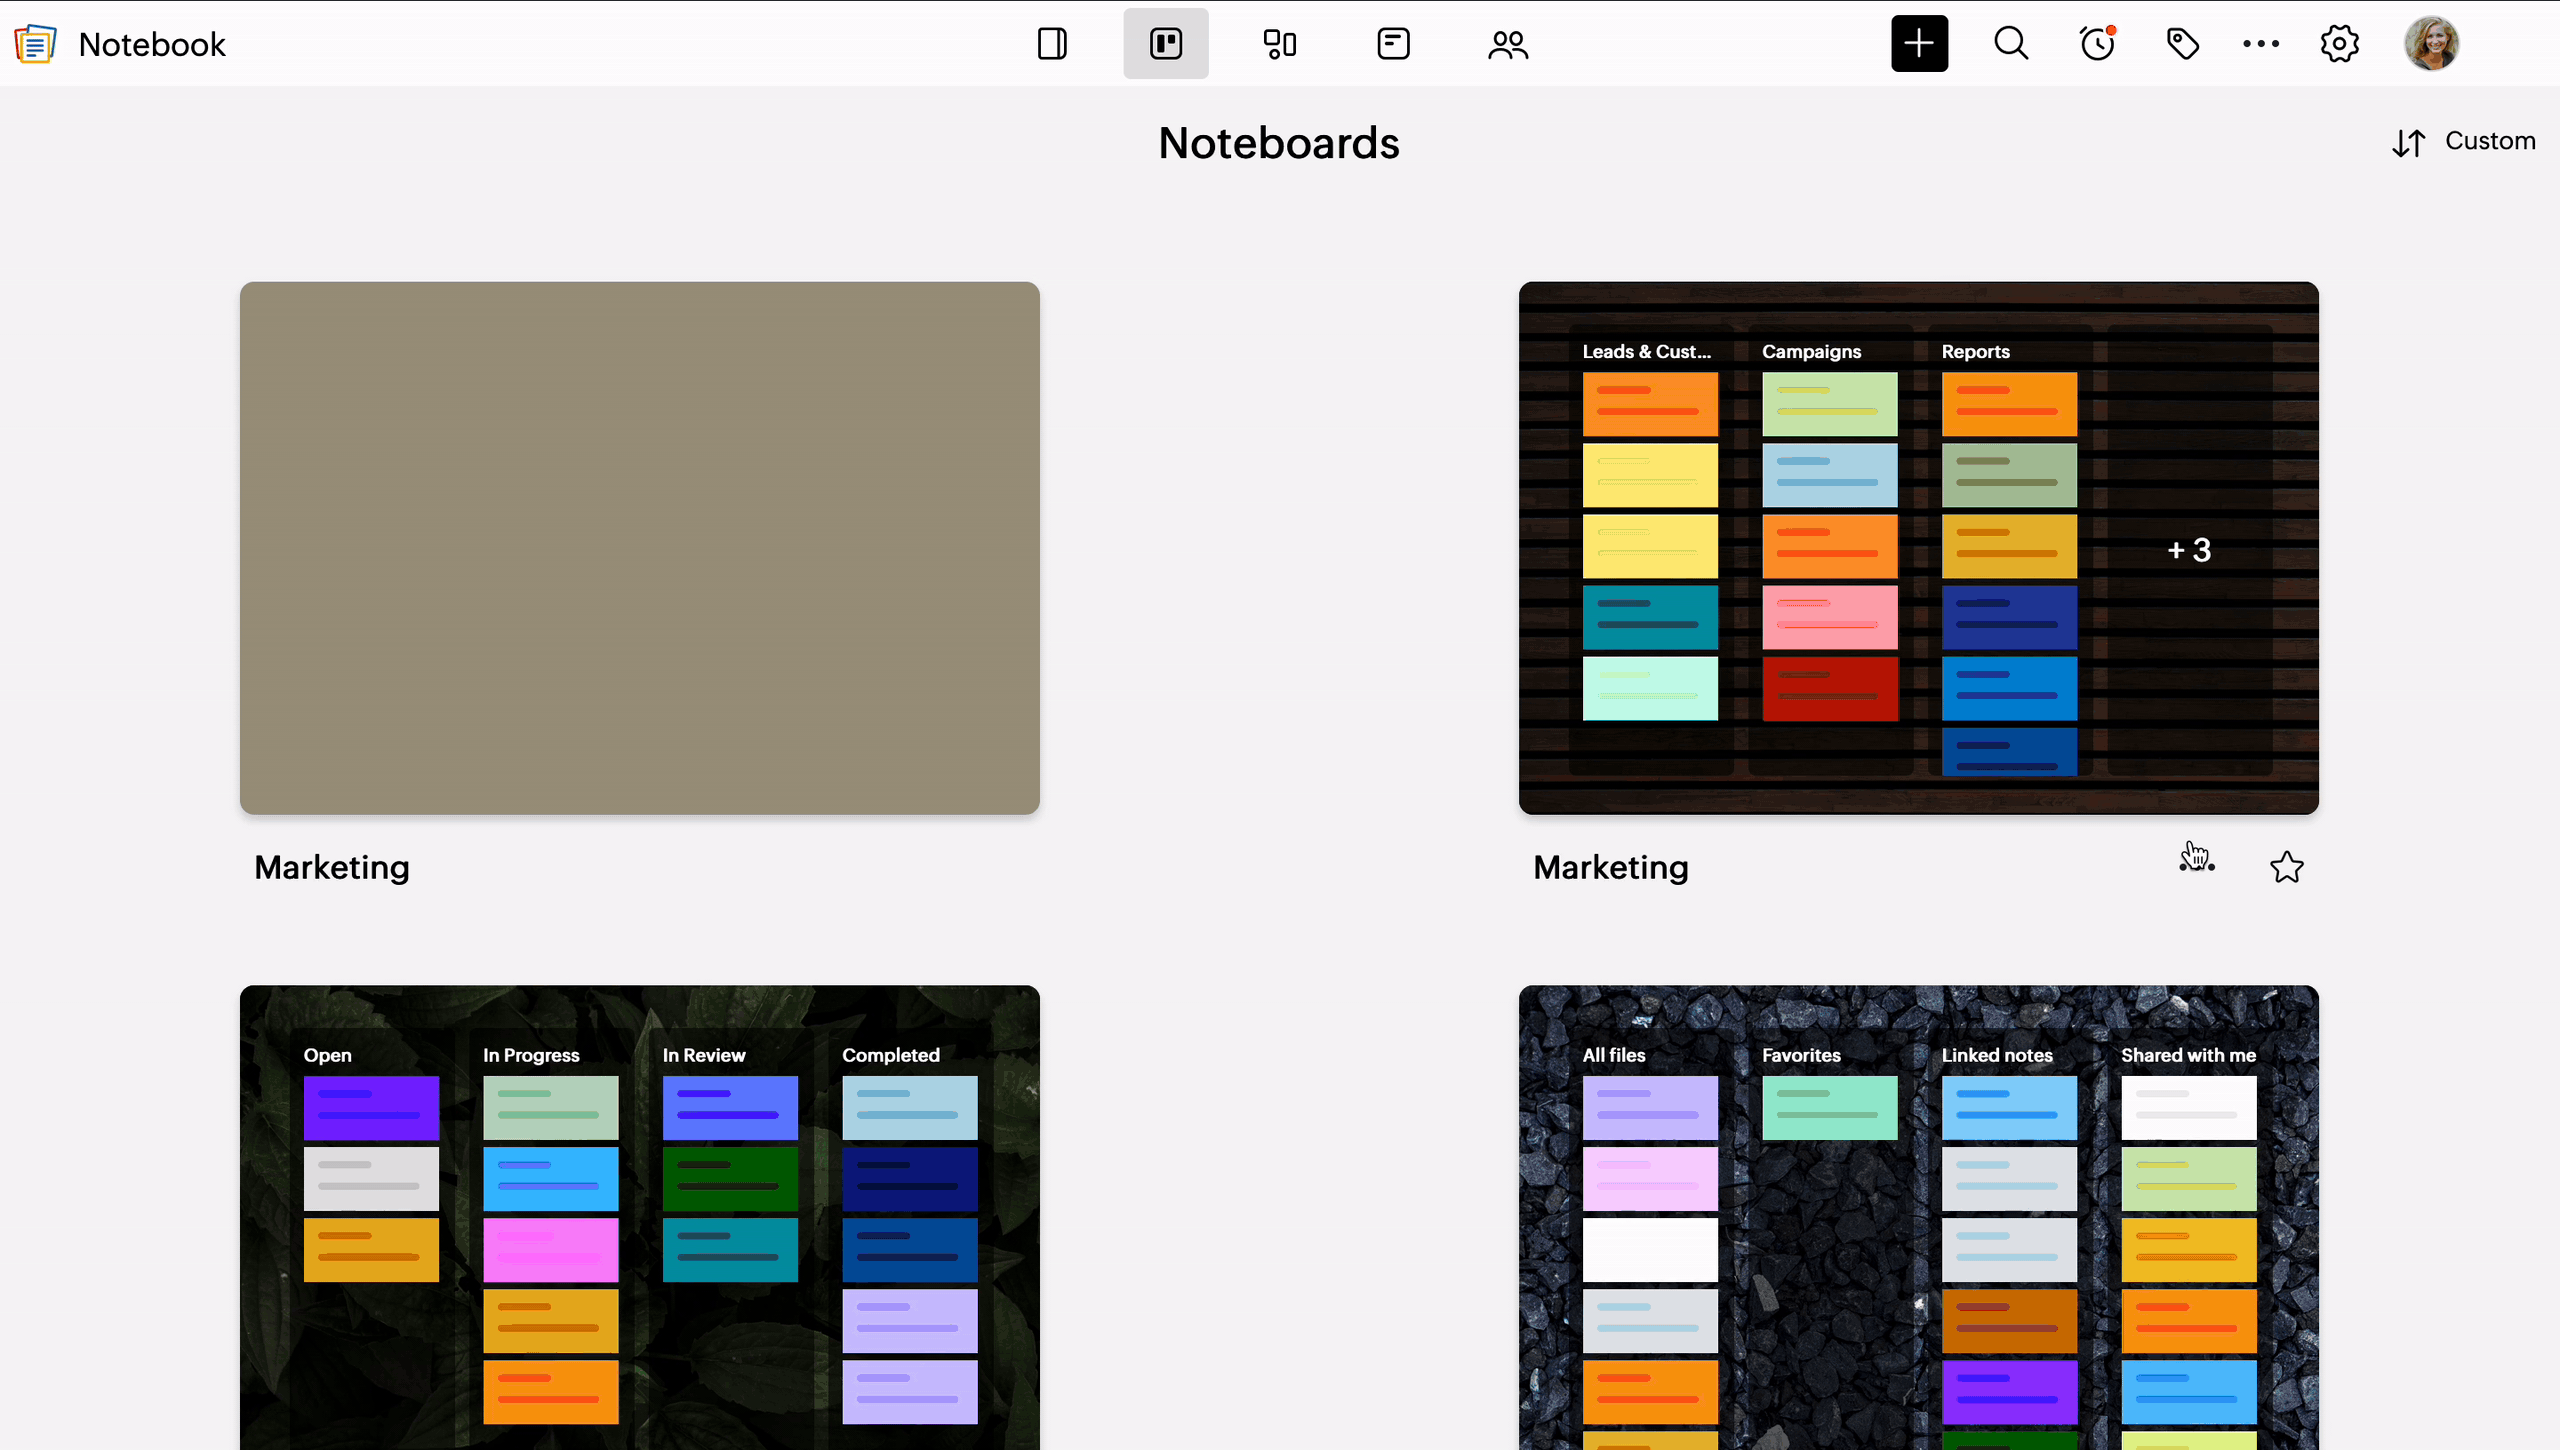Open the reminders clock icon

click(2097, 44)
